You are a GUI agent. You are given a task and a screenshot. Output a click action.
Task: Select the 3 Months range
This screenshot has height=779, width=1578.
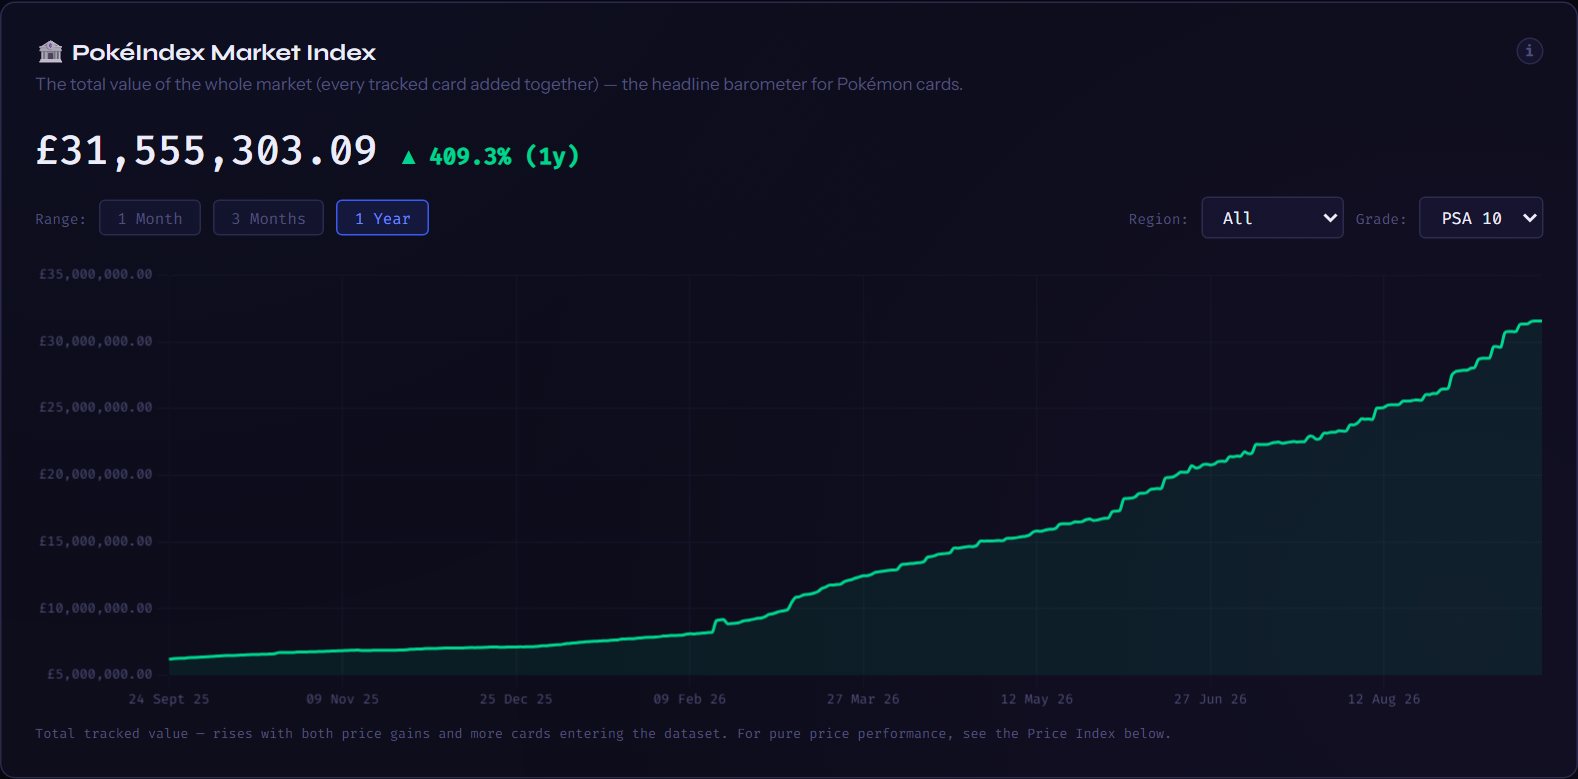click(x=268, y=218)
